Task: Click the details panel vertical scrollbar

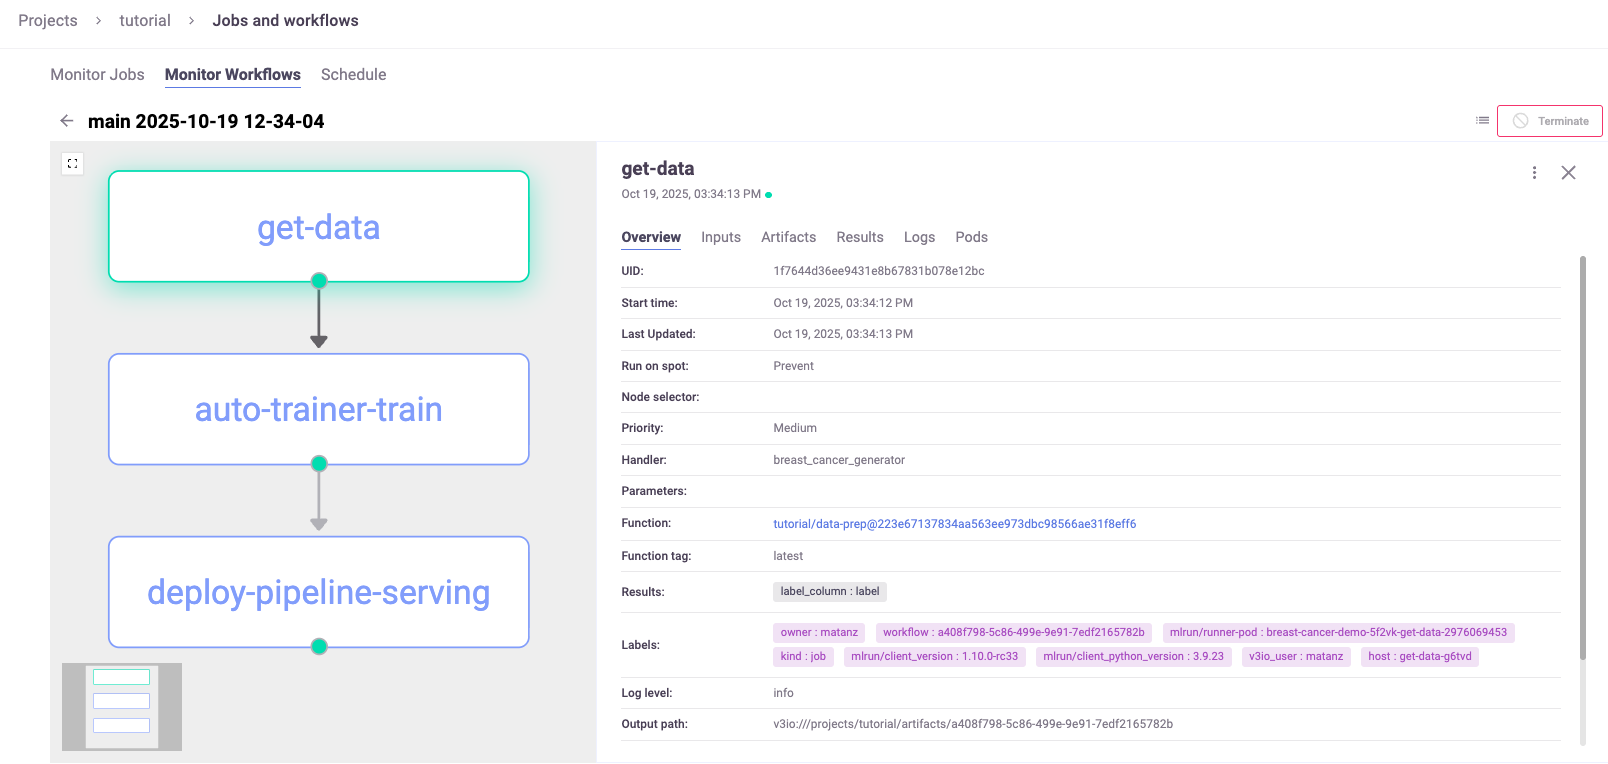Action: pyautogui.click(x=1583, y=458)
